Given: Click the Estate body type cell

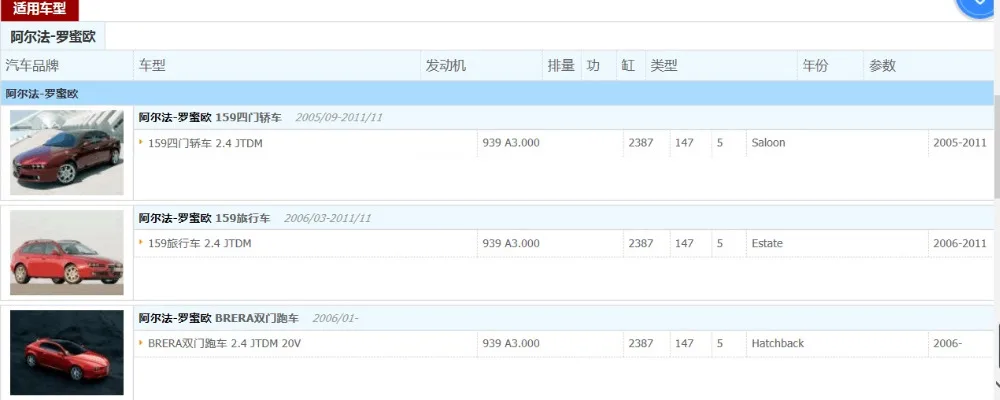Looking at the screenshot, I should [x=767, y=243].
